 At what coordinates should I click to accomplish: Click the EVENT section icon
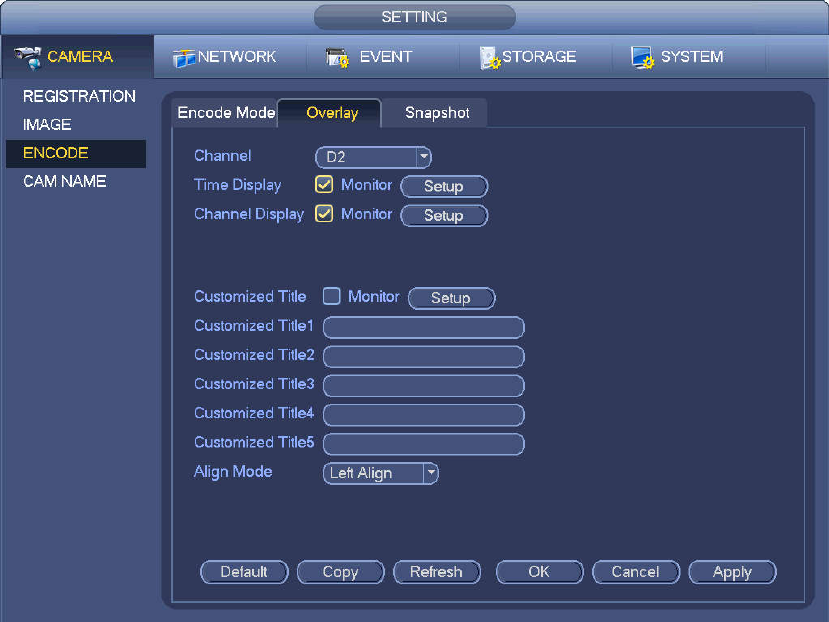[337, 57]
